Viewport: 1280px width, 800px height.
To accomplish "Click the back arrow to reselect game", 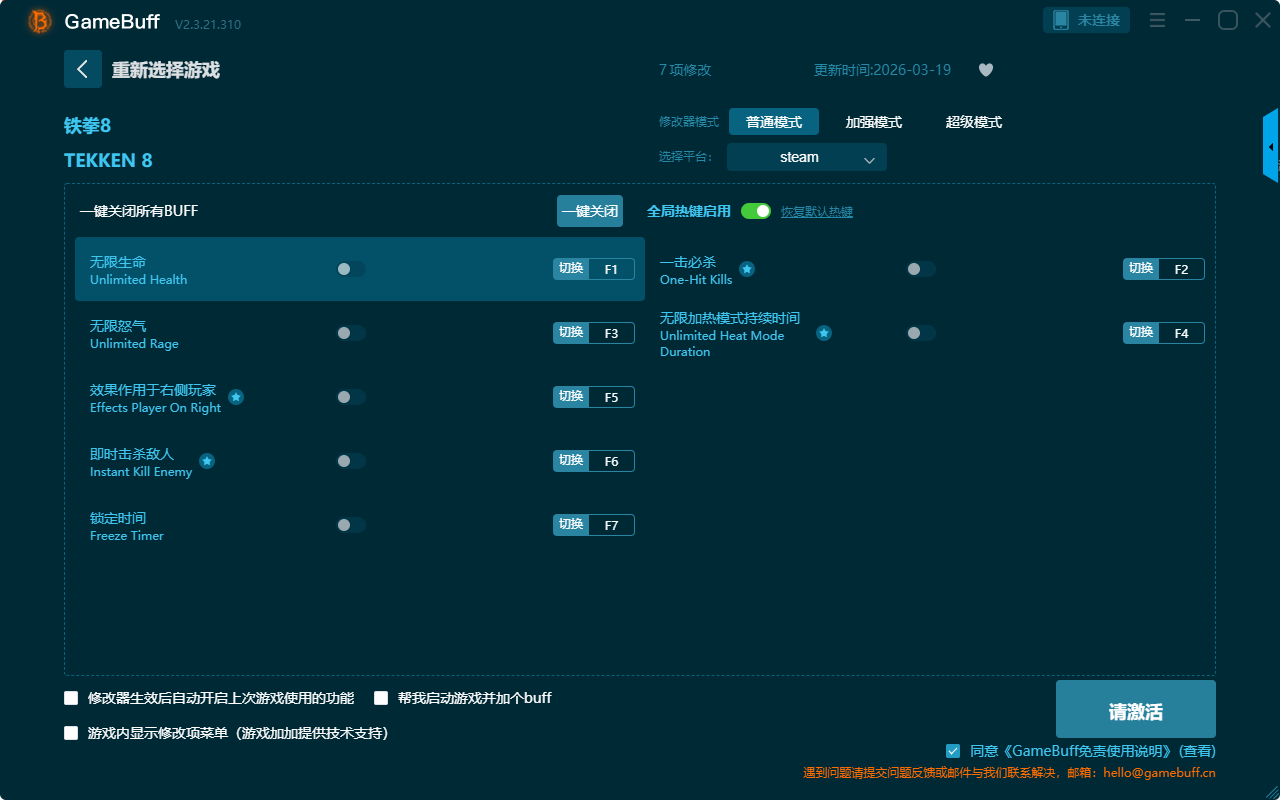I will (82, 69).
